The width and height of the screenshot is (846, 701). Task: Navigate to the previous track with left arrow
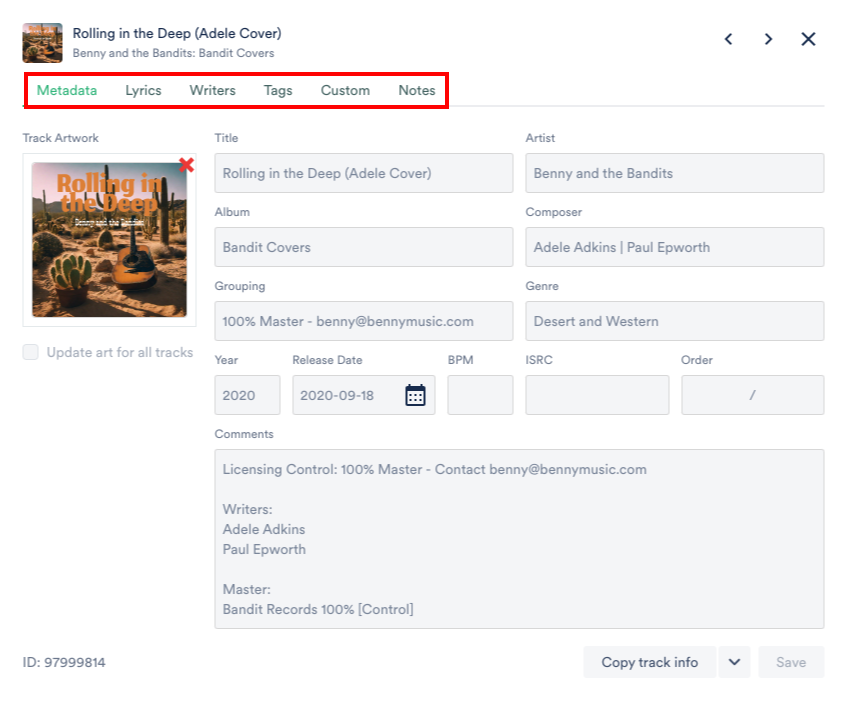[728, 39]
